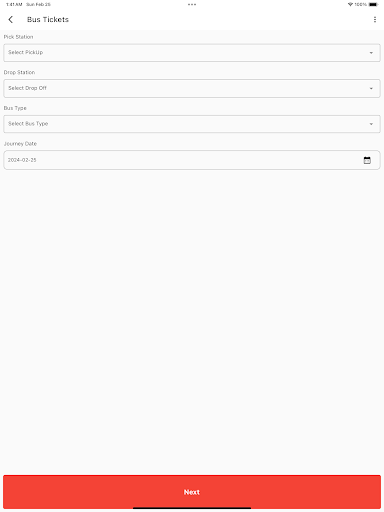Screen dimensions: 384x512
Task: Open the Select PickUp station field
Action: (x=192, y=53)
